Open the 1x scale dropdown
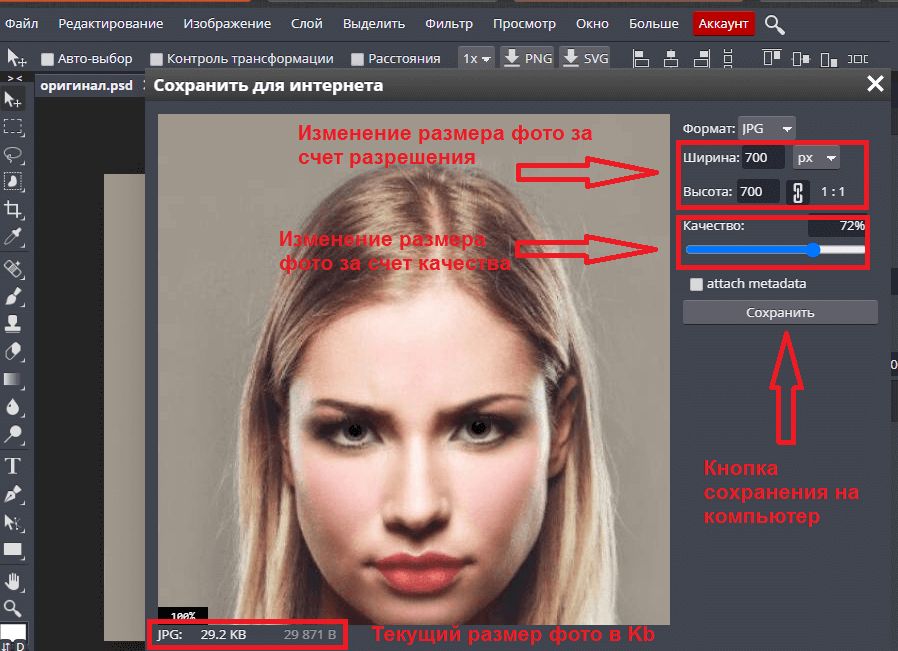 (x=476, y=58)
